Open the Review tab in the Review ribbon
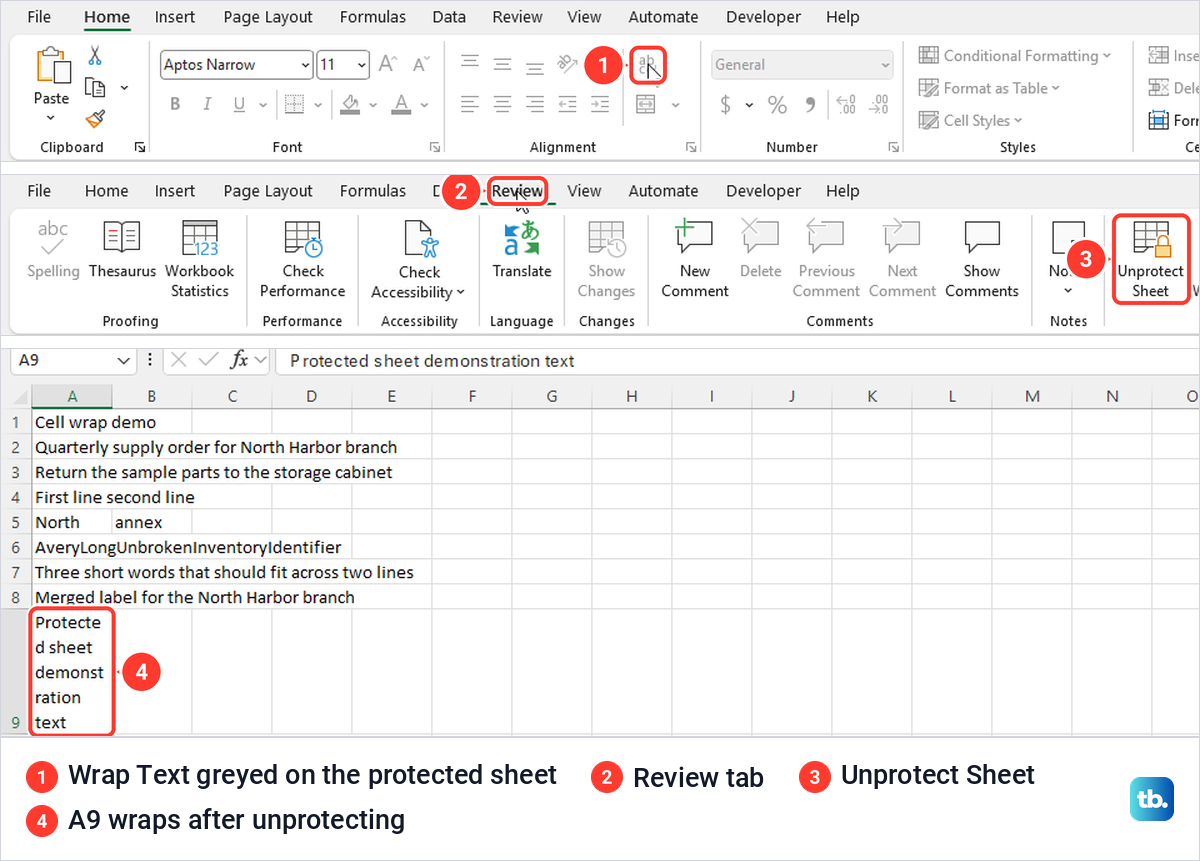 pyautogui.click(x=517, y=191)
